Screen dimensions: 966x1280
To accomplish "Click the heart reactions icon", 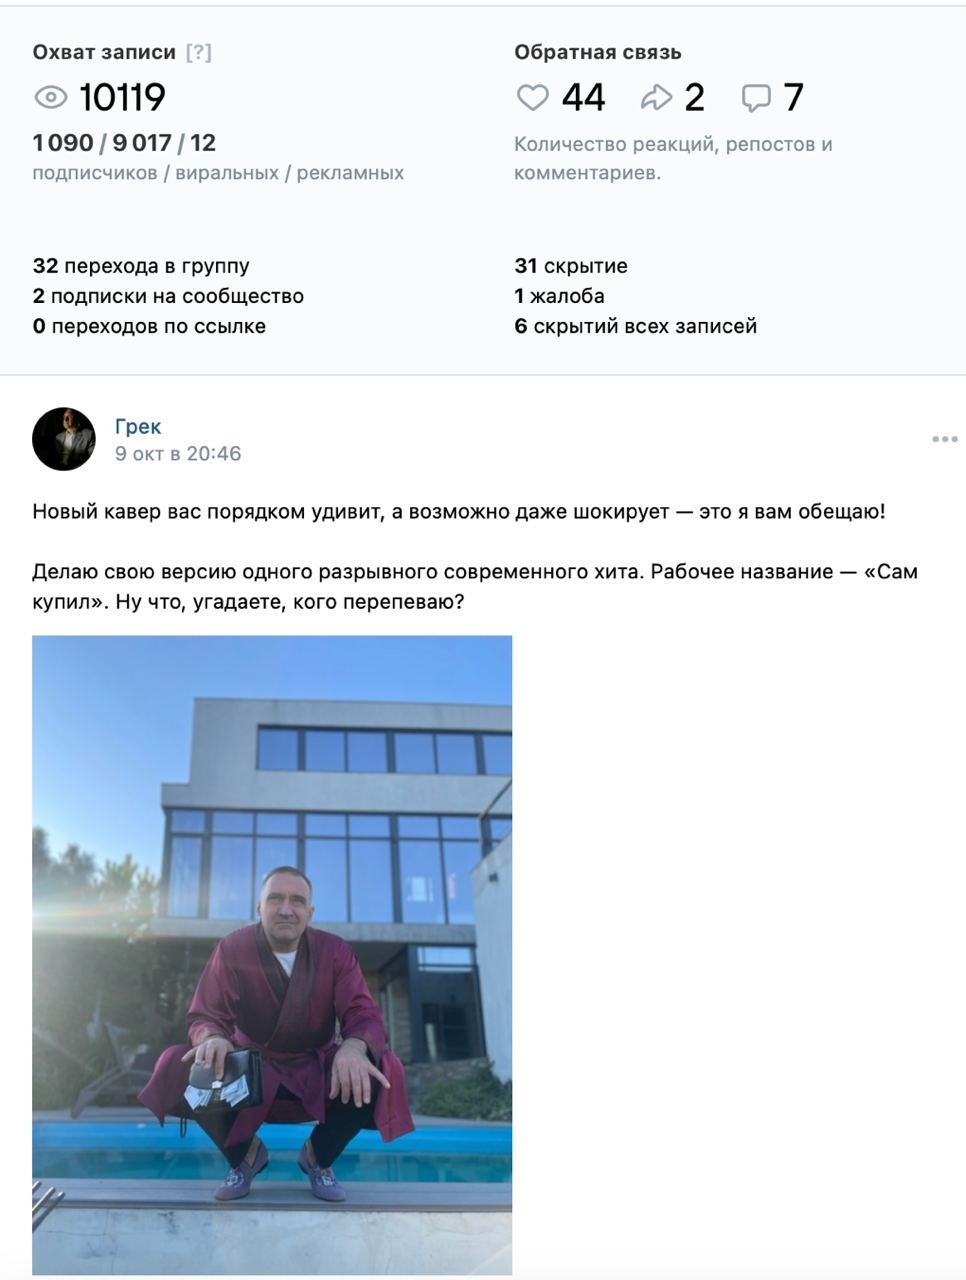I will click(x=532, y=97).
